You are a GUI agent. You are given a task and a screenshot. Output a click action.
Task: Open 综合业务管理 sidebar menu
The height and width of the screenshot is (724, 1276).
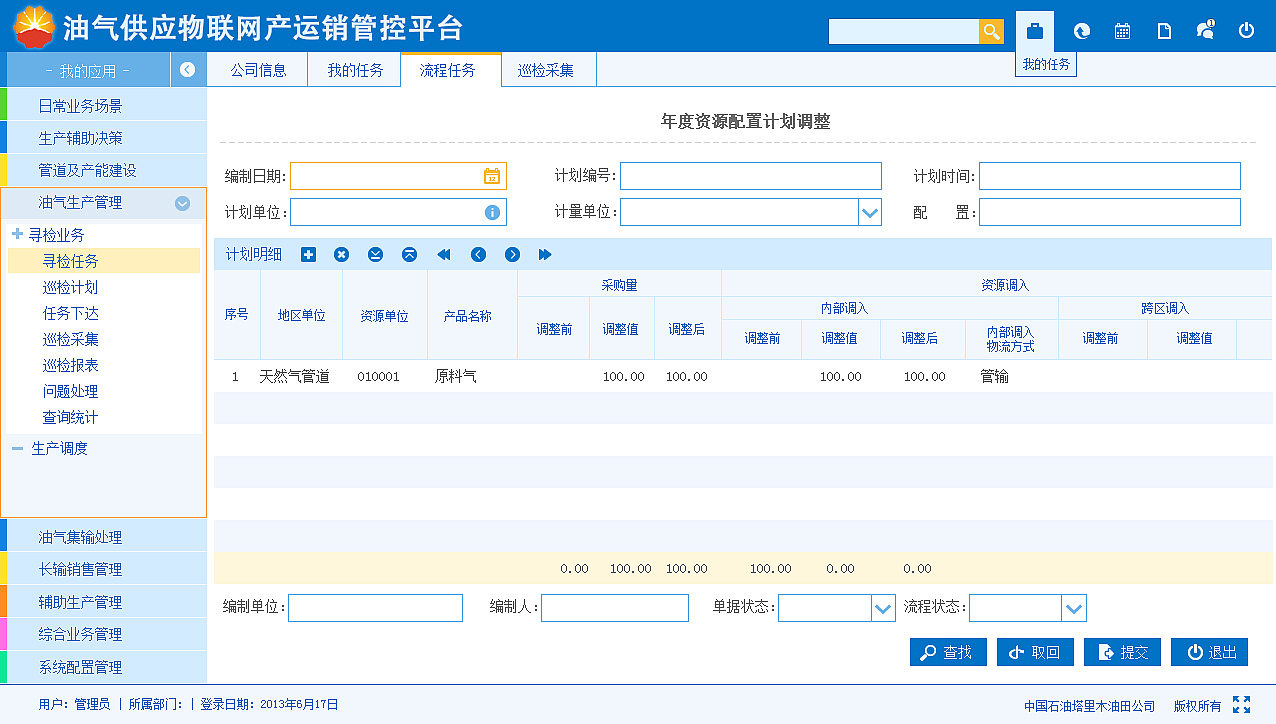pos(104,634)
